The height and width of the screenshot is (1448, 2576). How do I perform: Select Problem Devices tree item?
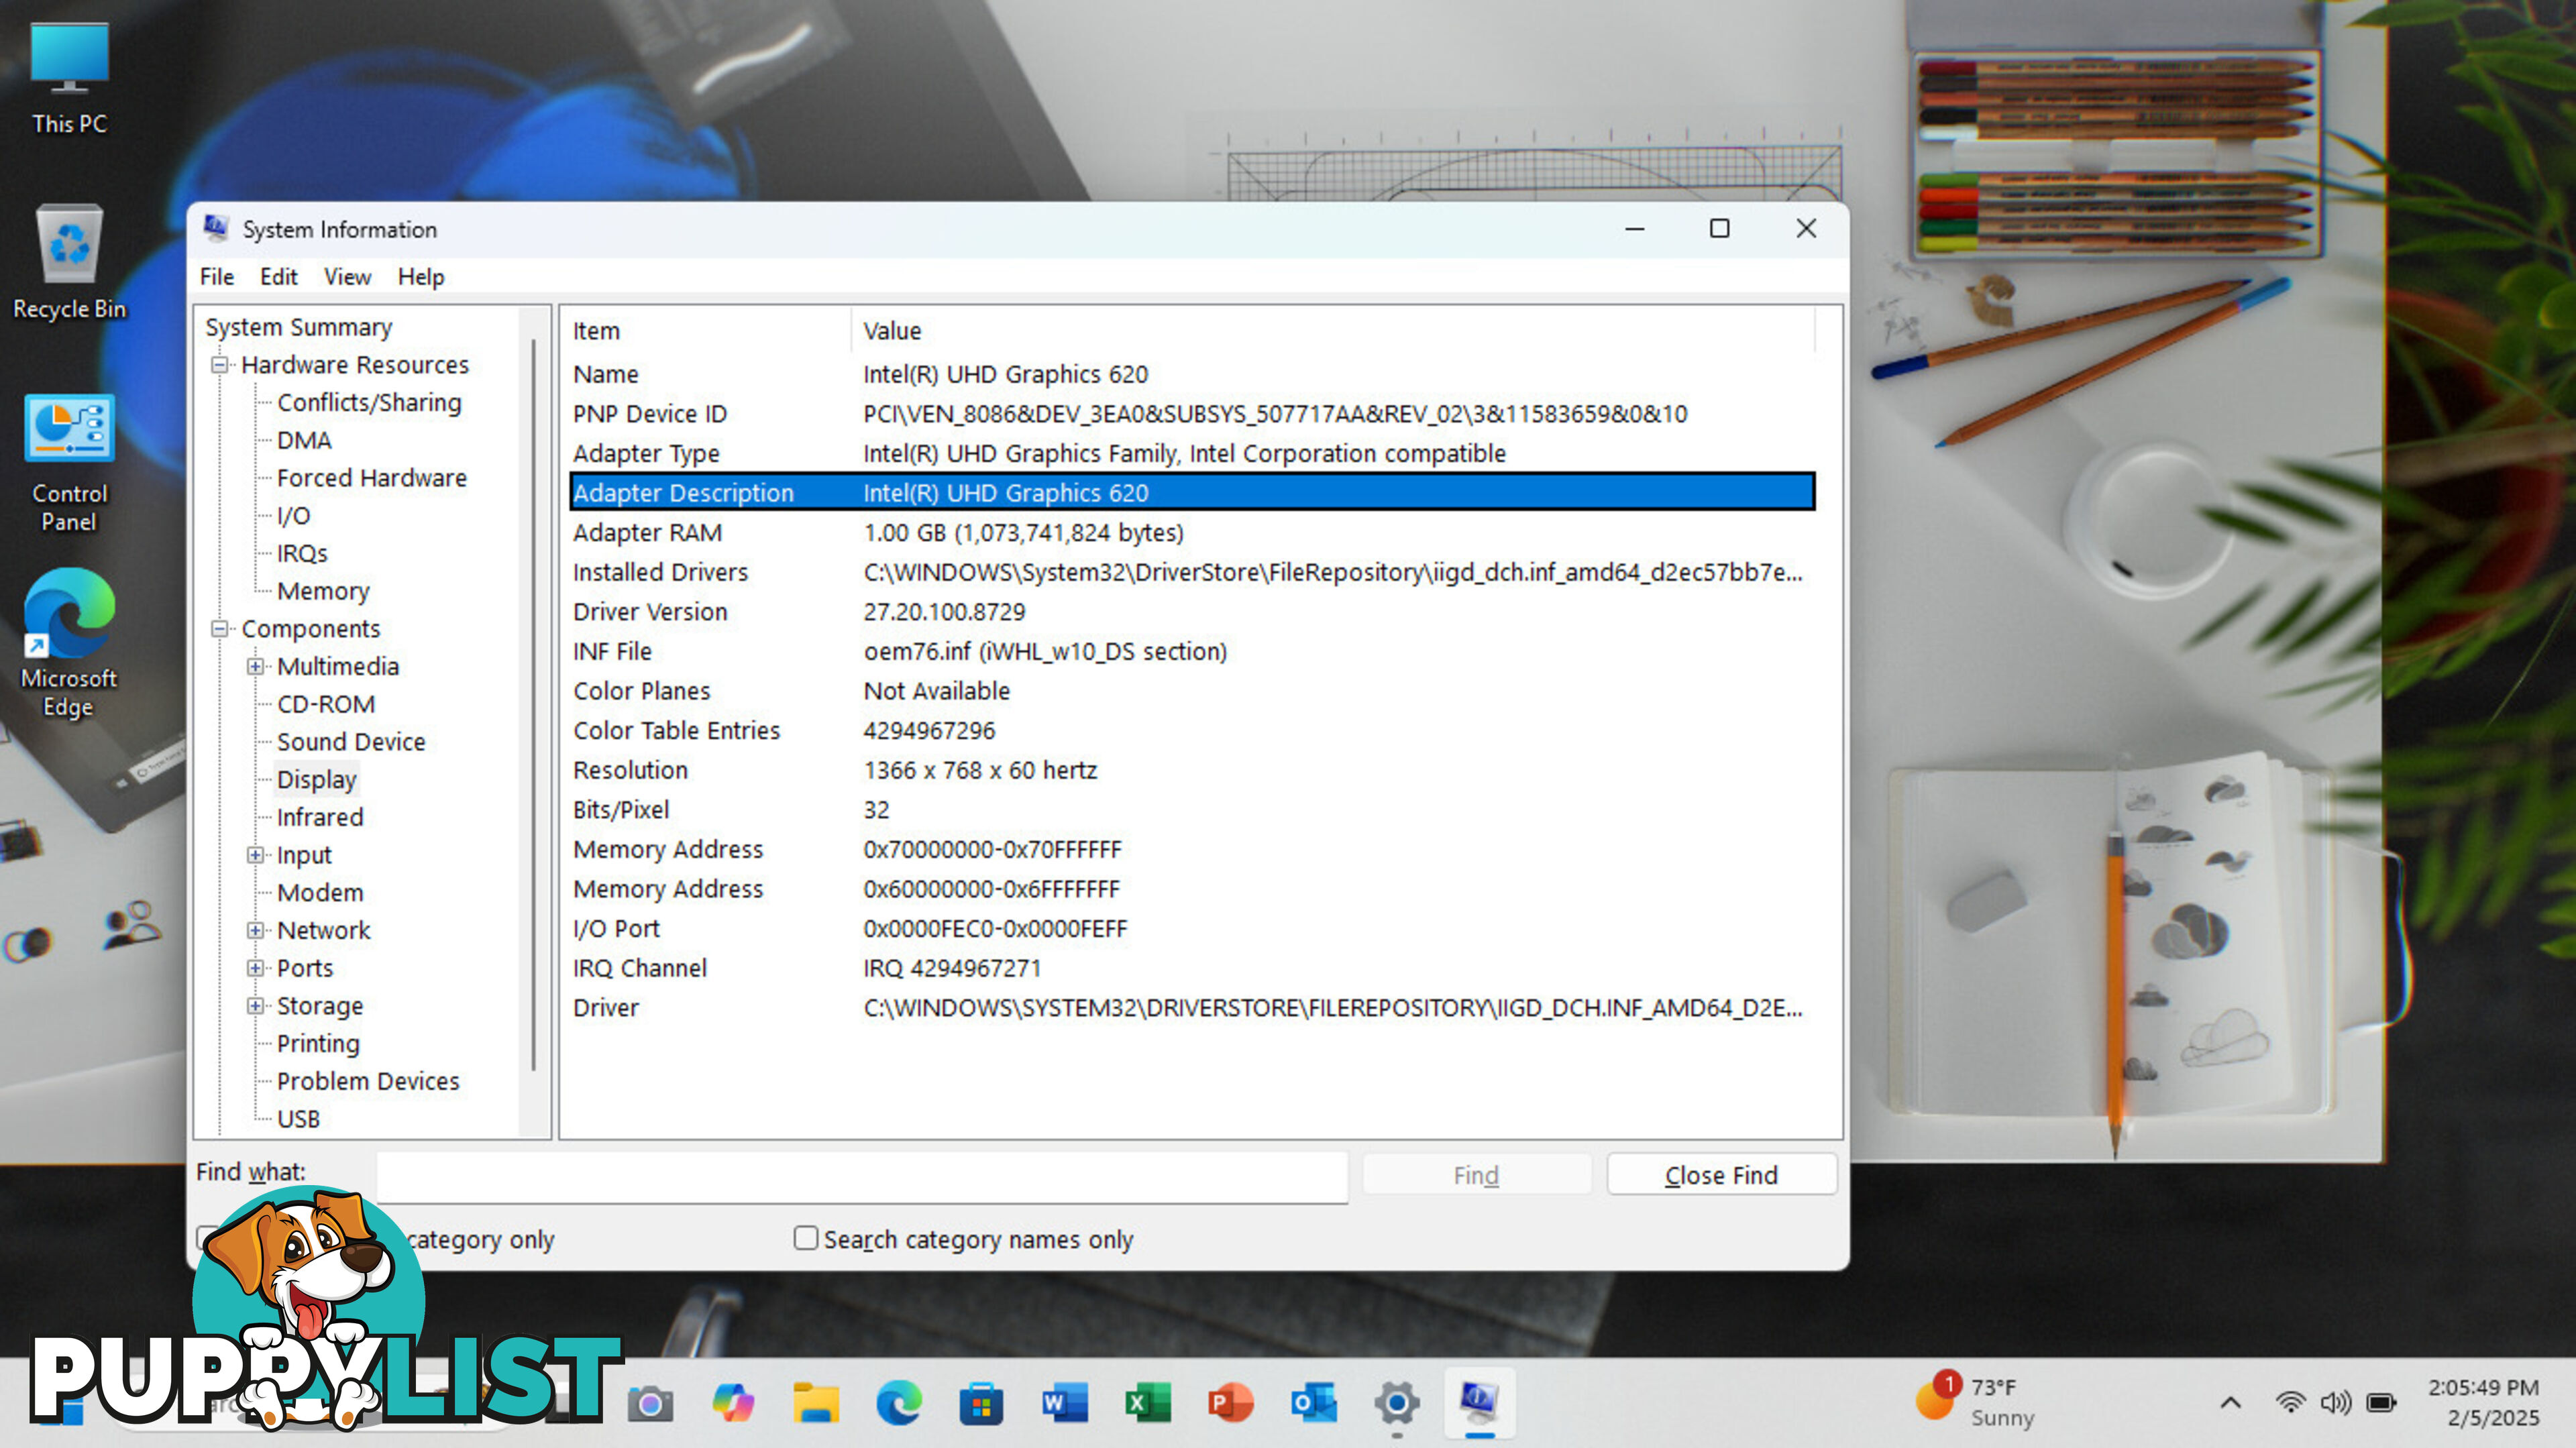click(368, 1082)
